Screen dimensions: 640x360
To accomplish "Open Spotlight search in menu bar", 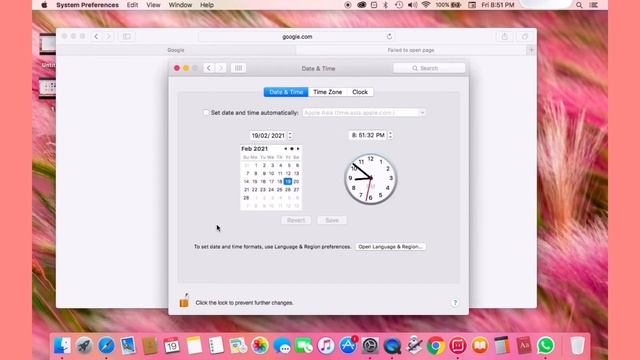I will (x=579, y=5).
